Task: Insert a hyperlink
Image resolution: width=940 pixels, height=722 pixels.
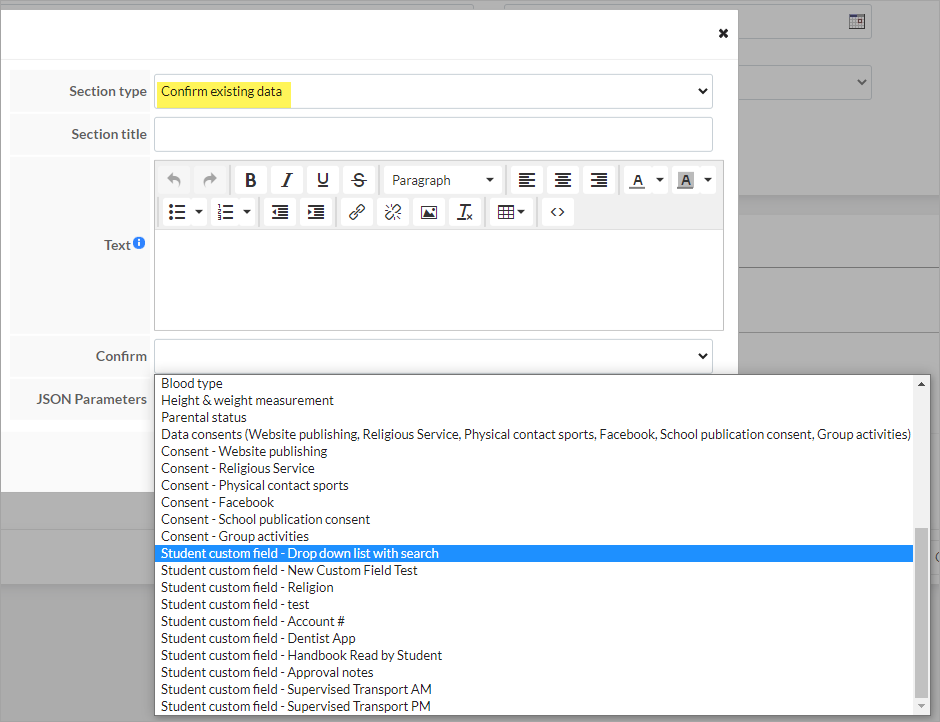Action: (357, 212)
